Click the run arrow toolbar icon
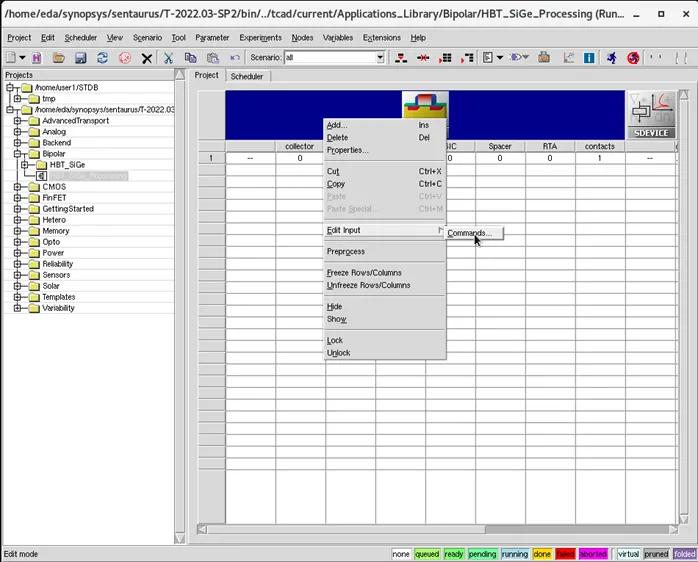 point(515,57)
